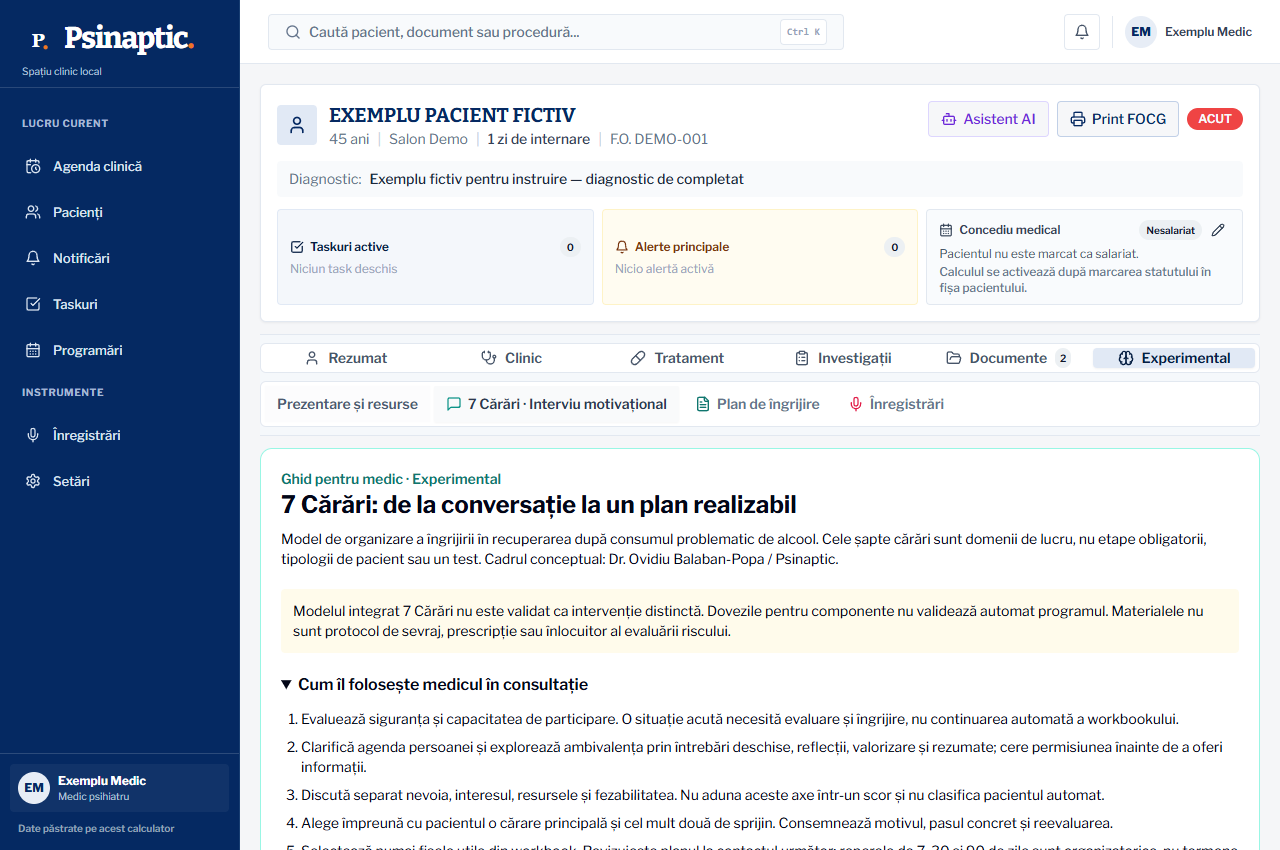Open Notificări in the sidebar
Viewport: 1280px width, 850px height.
(120, 258)
